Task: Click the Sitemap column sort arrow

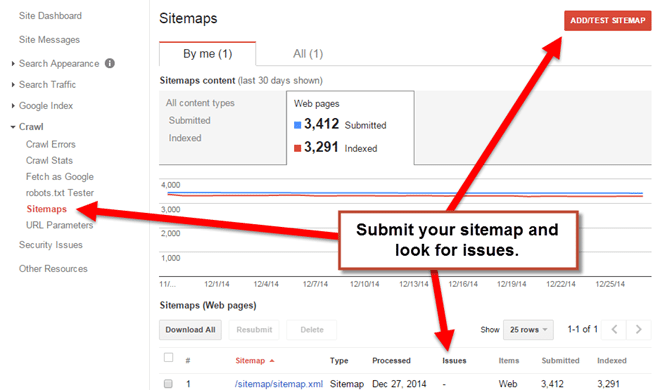Action: (272, 361)
